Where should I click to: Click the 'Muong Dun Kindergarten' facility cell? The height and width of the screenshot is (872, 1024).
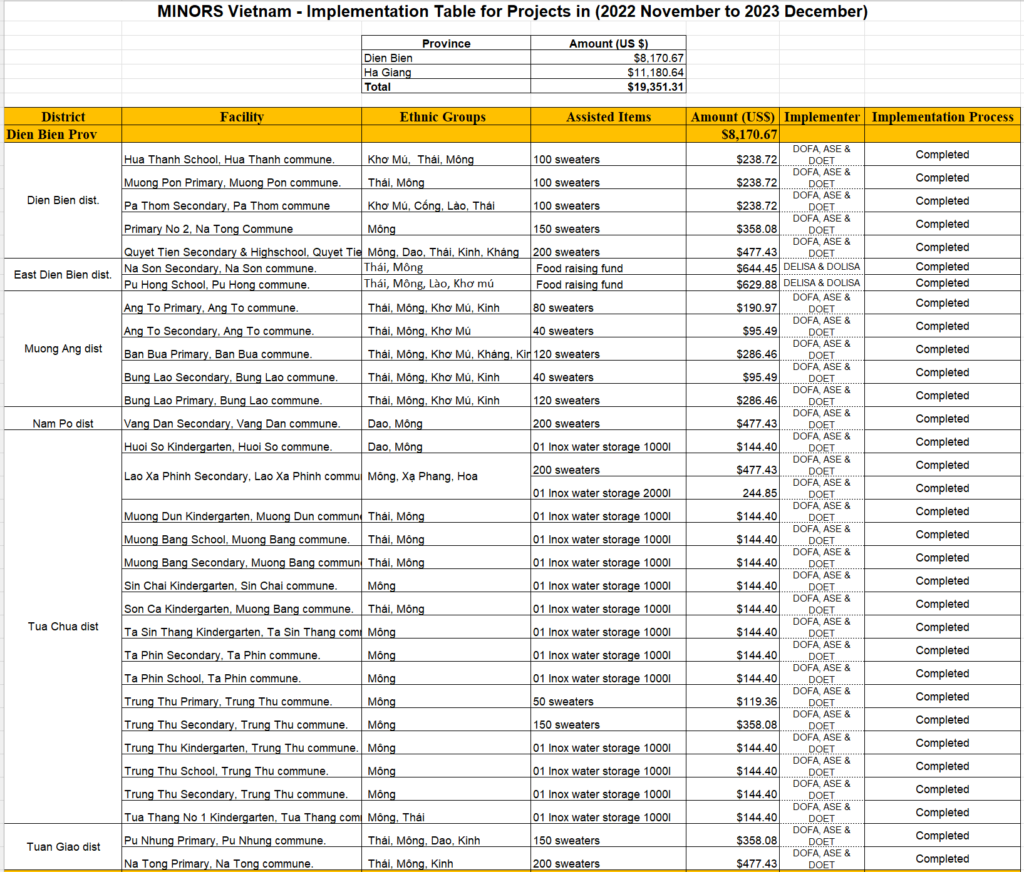tap(241, 512)
